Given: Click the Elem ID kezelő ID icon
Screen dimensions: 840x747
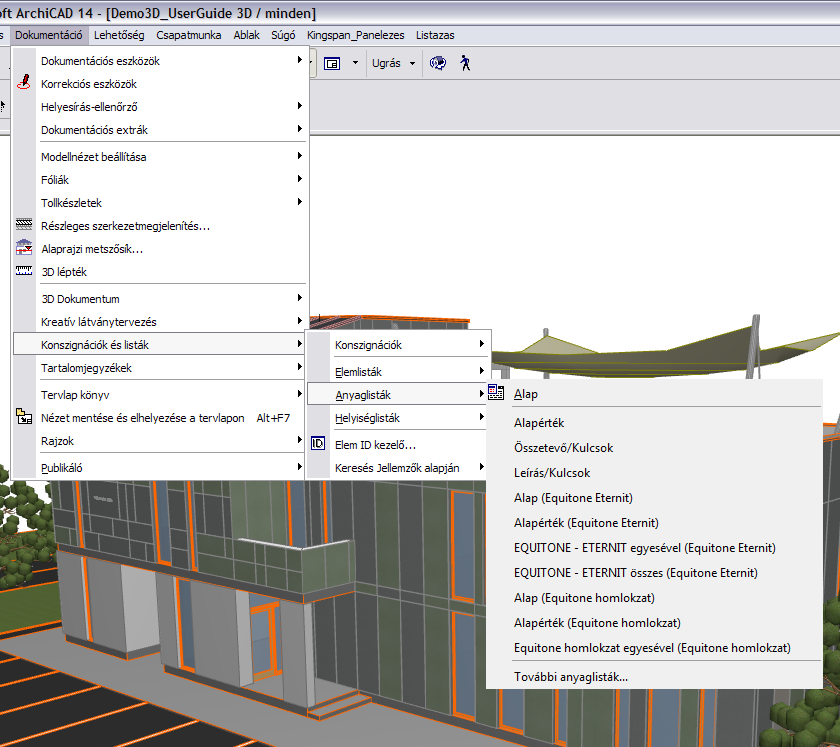Looking at the screenshot, I should pyautogui.click(x=318, y=443).
